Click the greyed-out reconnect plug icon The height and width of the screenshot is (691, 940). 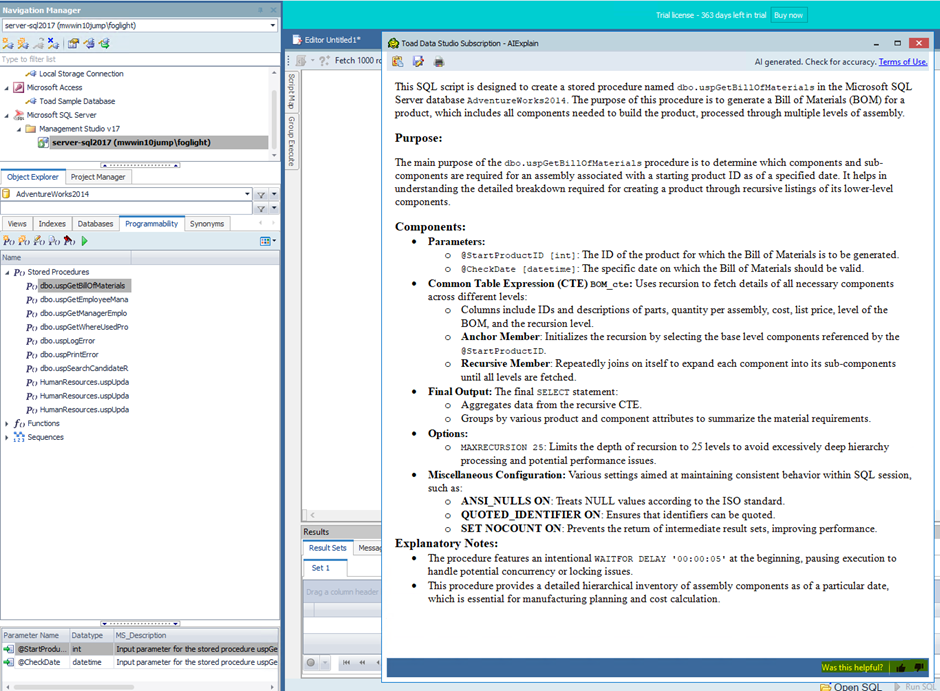click(x=38, y=43)
